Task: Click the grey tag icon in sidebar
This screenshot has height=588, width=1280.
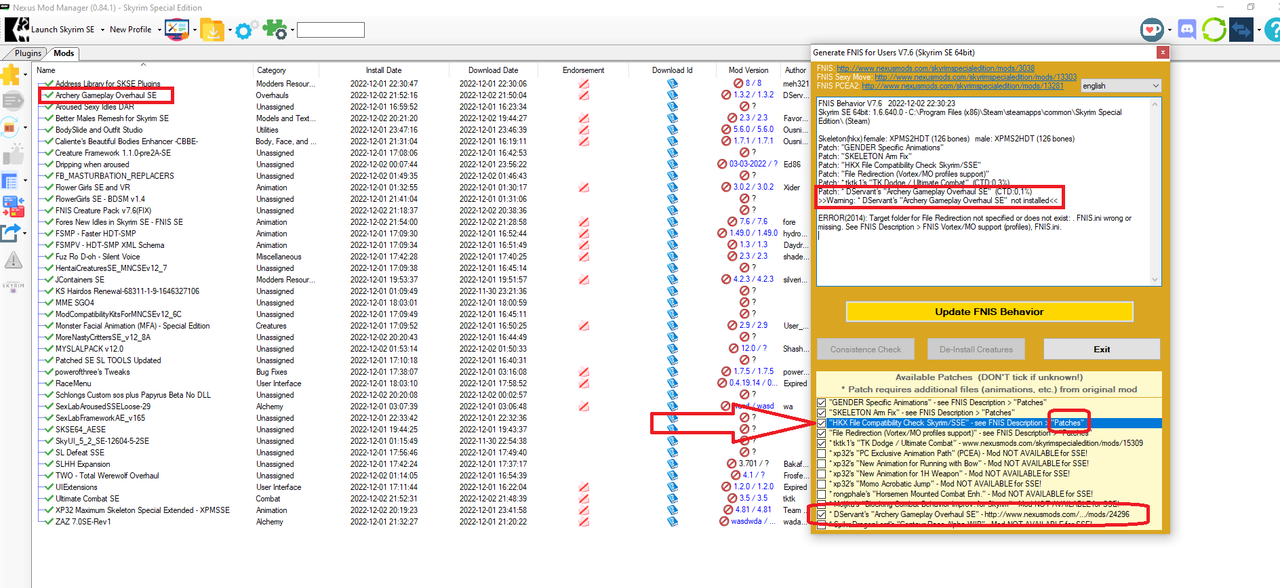Action: tap(13, 101)
